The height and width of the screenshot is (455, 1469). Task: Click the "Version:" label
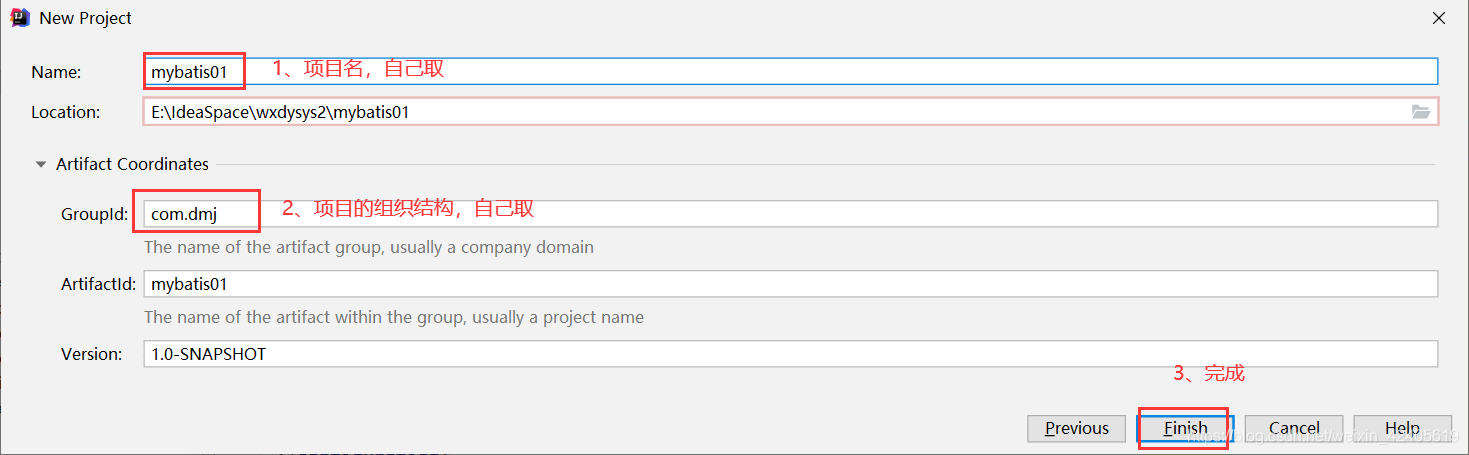[x=92, y=354]
